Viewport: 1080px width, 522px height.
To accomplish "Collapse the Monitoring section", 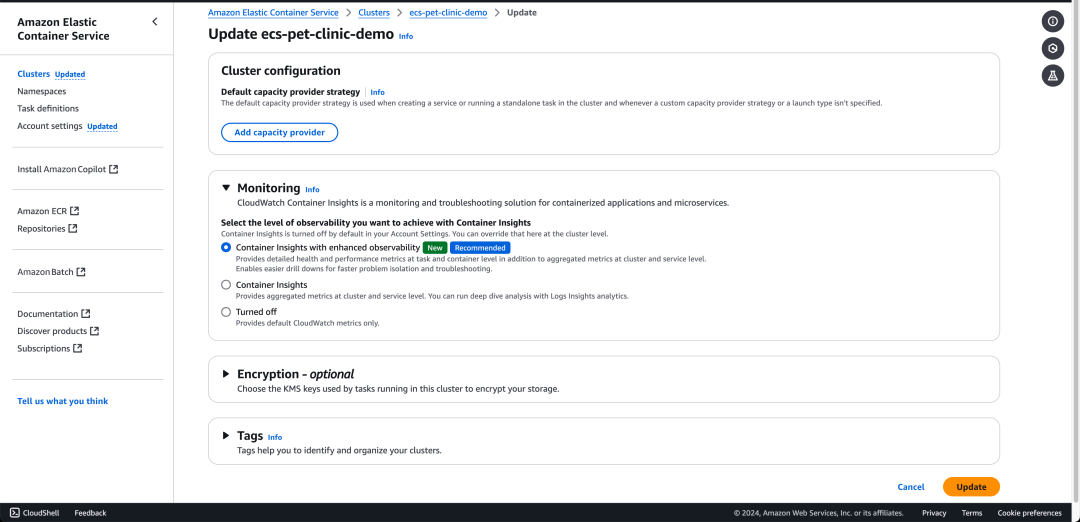I will click(225, 187).
